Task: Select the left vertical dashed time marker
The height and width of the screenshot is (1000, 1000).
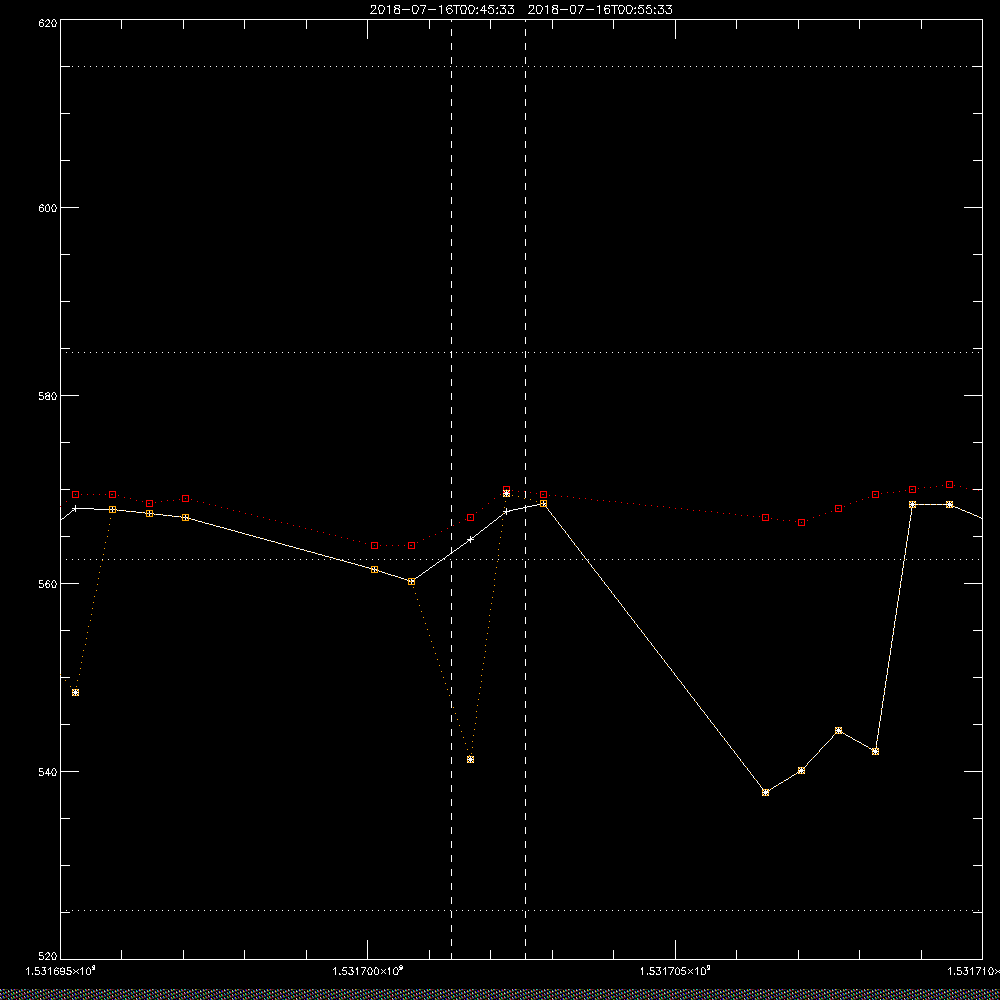Action: pyautogui.click(x=452, y=489)
